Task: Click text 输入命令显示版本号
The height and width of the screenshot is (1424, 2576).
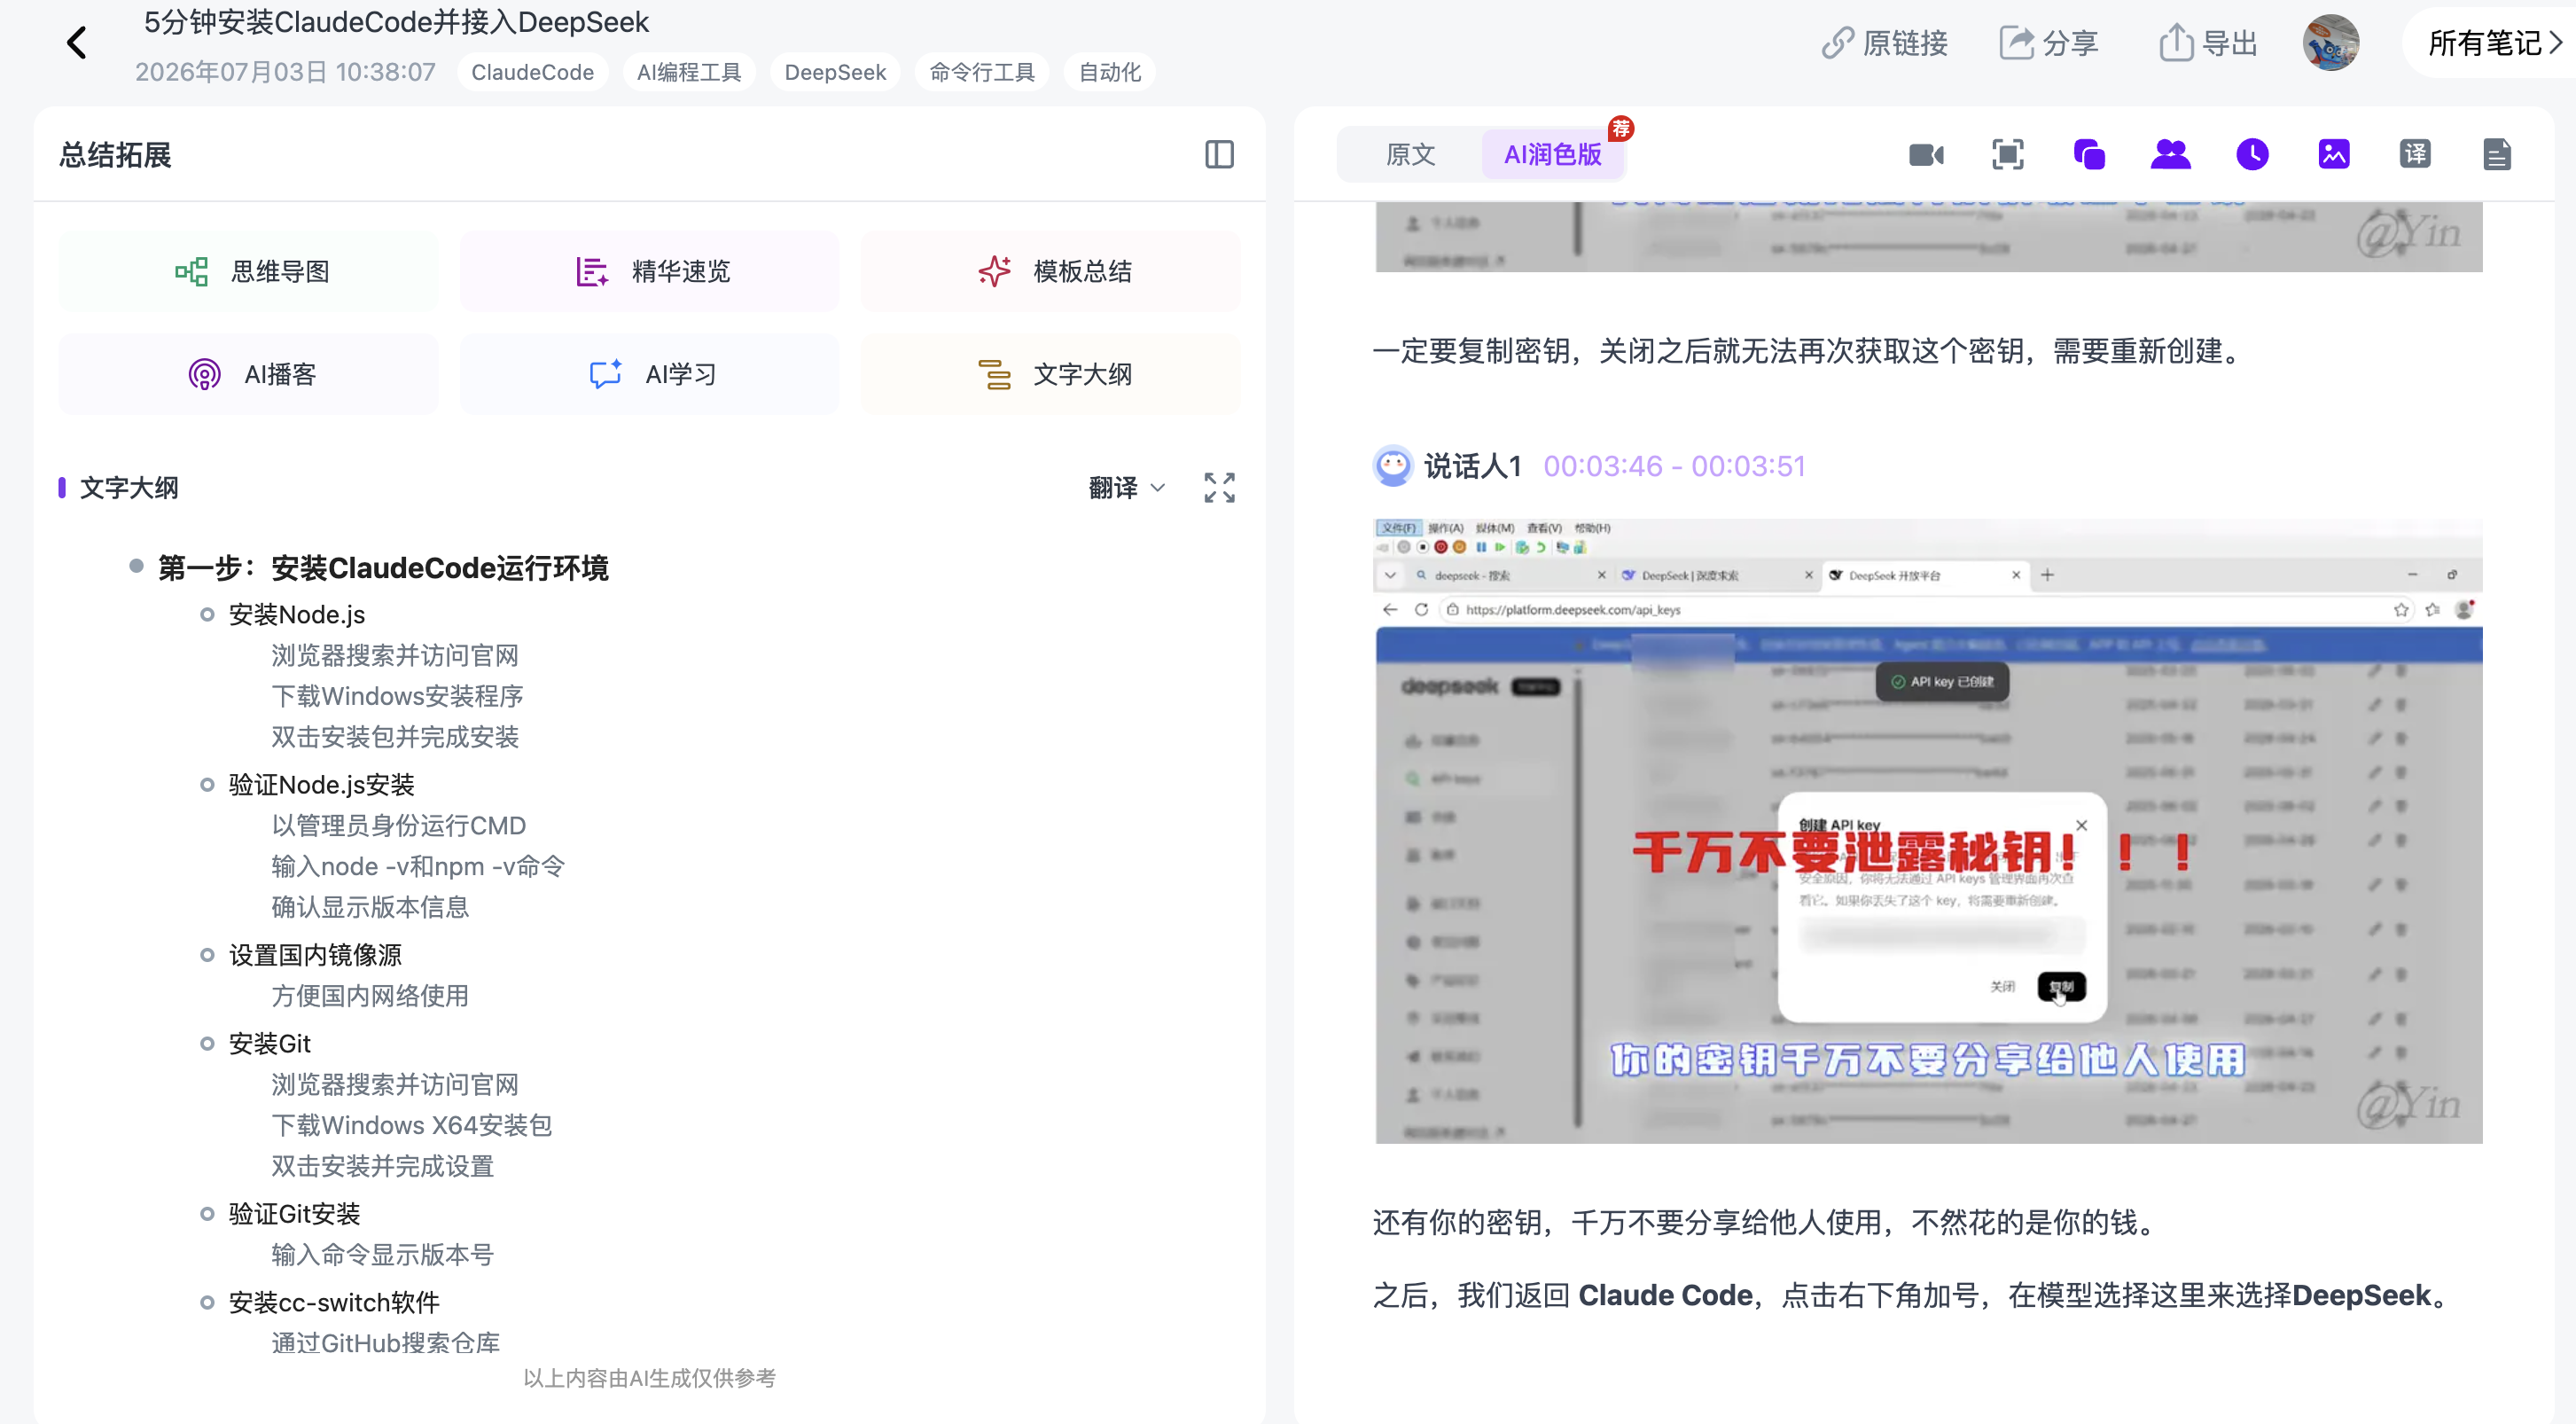Action: click(383, 1254)
